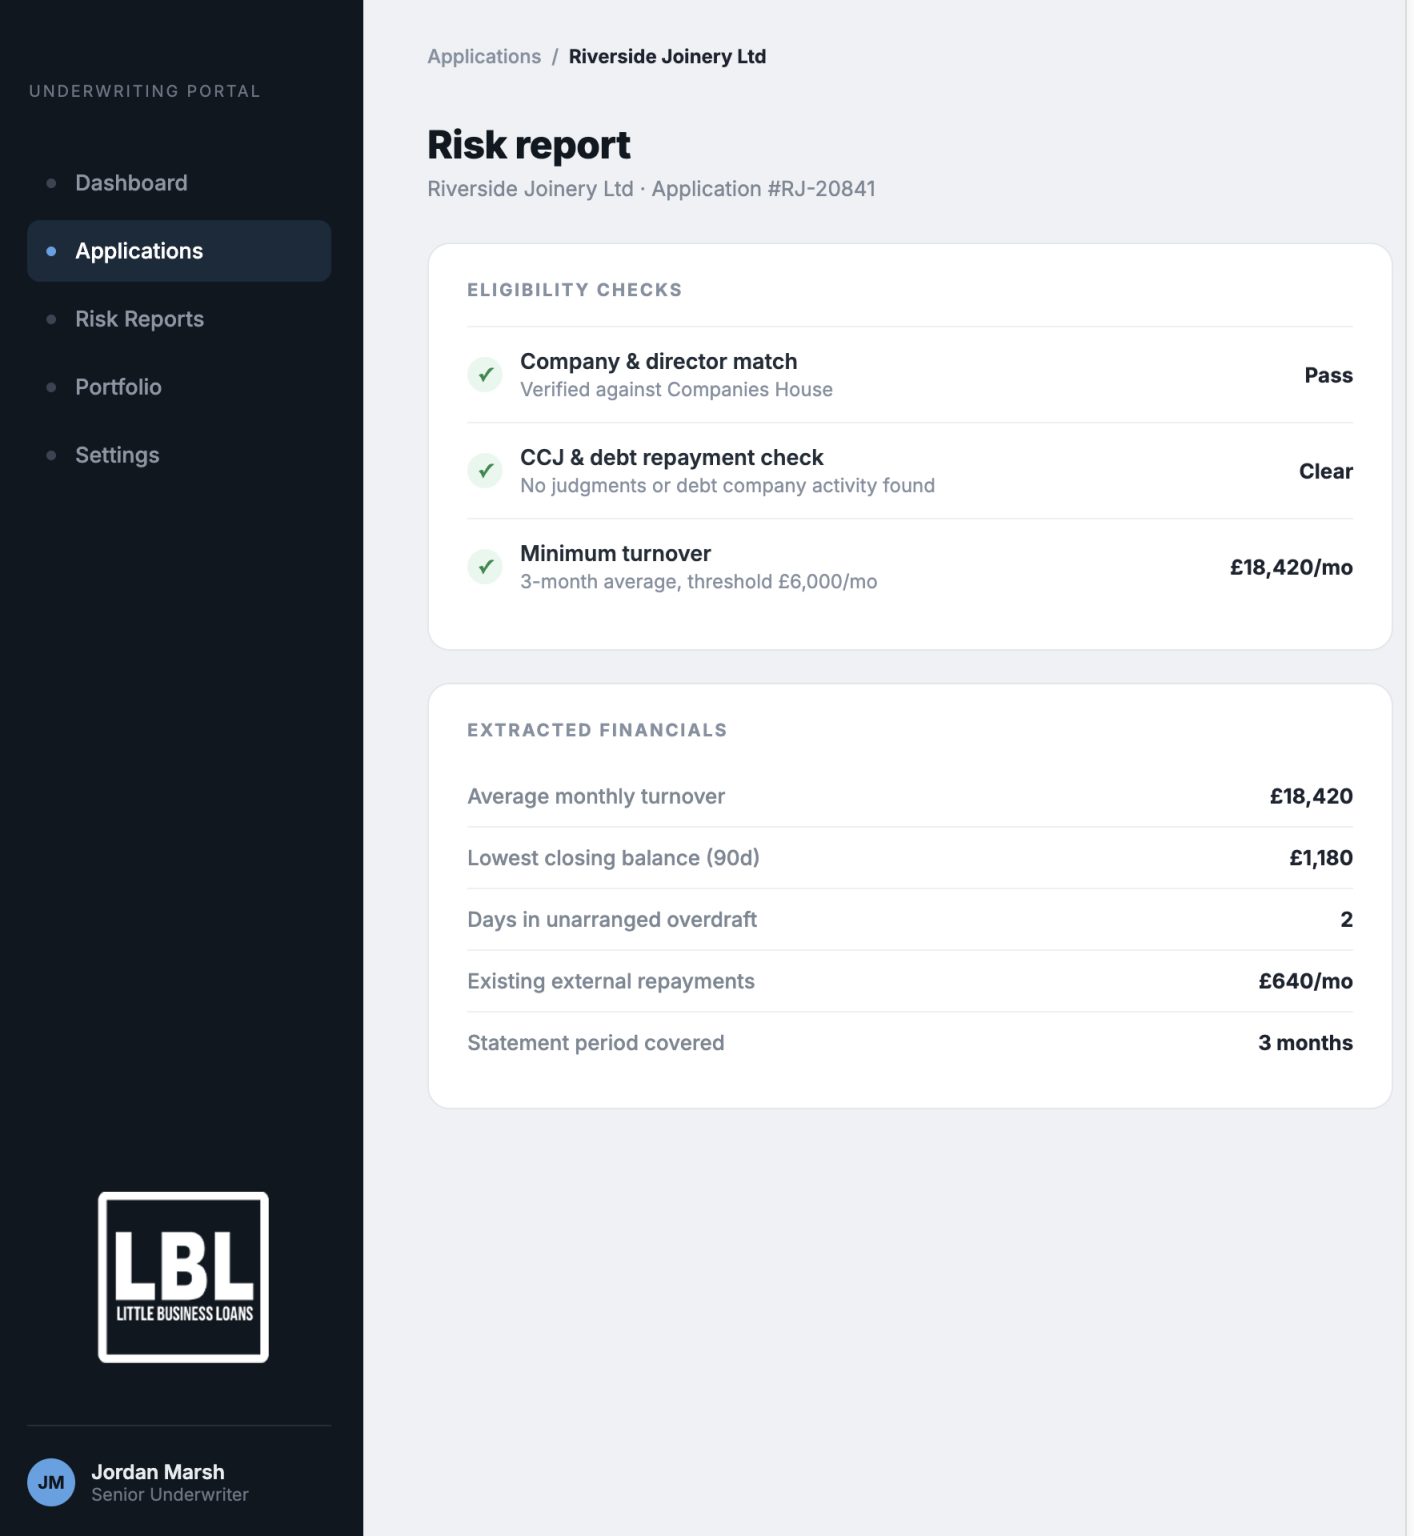The width and height of the screenshot is (1414, 1536).
Task: Click '3-month average, threshold £6,000/mo' text
Action: [699, 582]
